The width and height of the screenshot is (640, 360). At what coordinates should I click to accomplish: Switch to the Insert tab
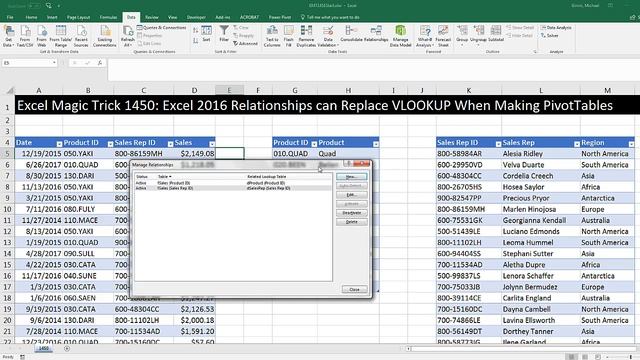52,17
